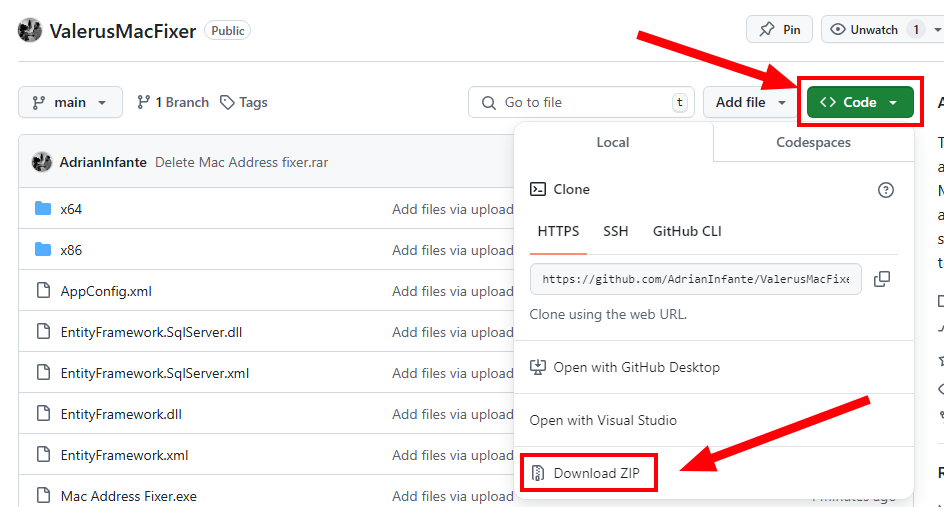944x507 pixels.
Task: Open EntityFramework.SqlServer.dll file
Action: click(x=151, y=332)
